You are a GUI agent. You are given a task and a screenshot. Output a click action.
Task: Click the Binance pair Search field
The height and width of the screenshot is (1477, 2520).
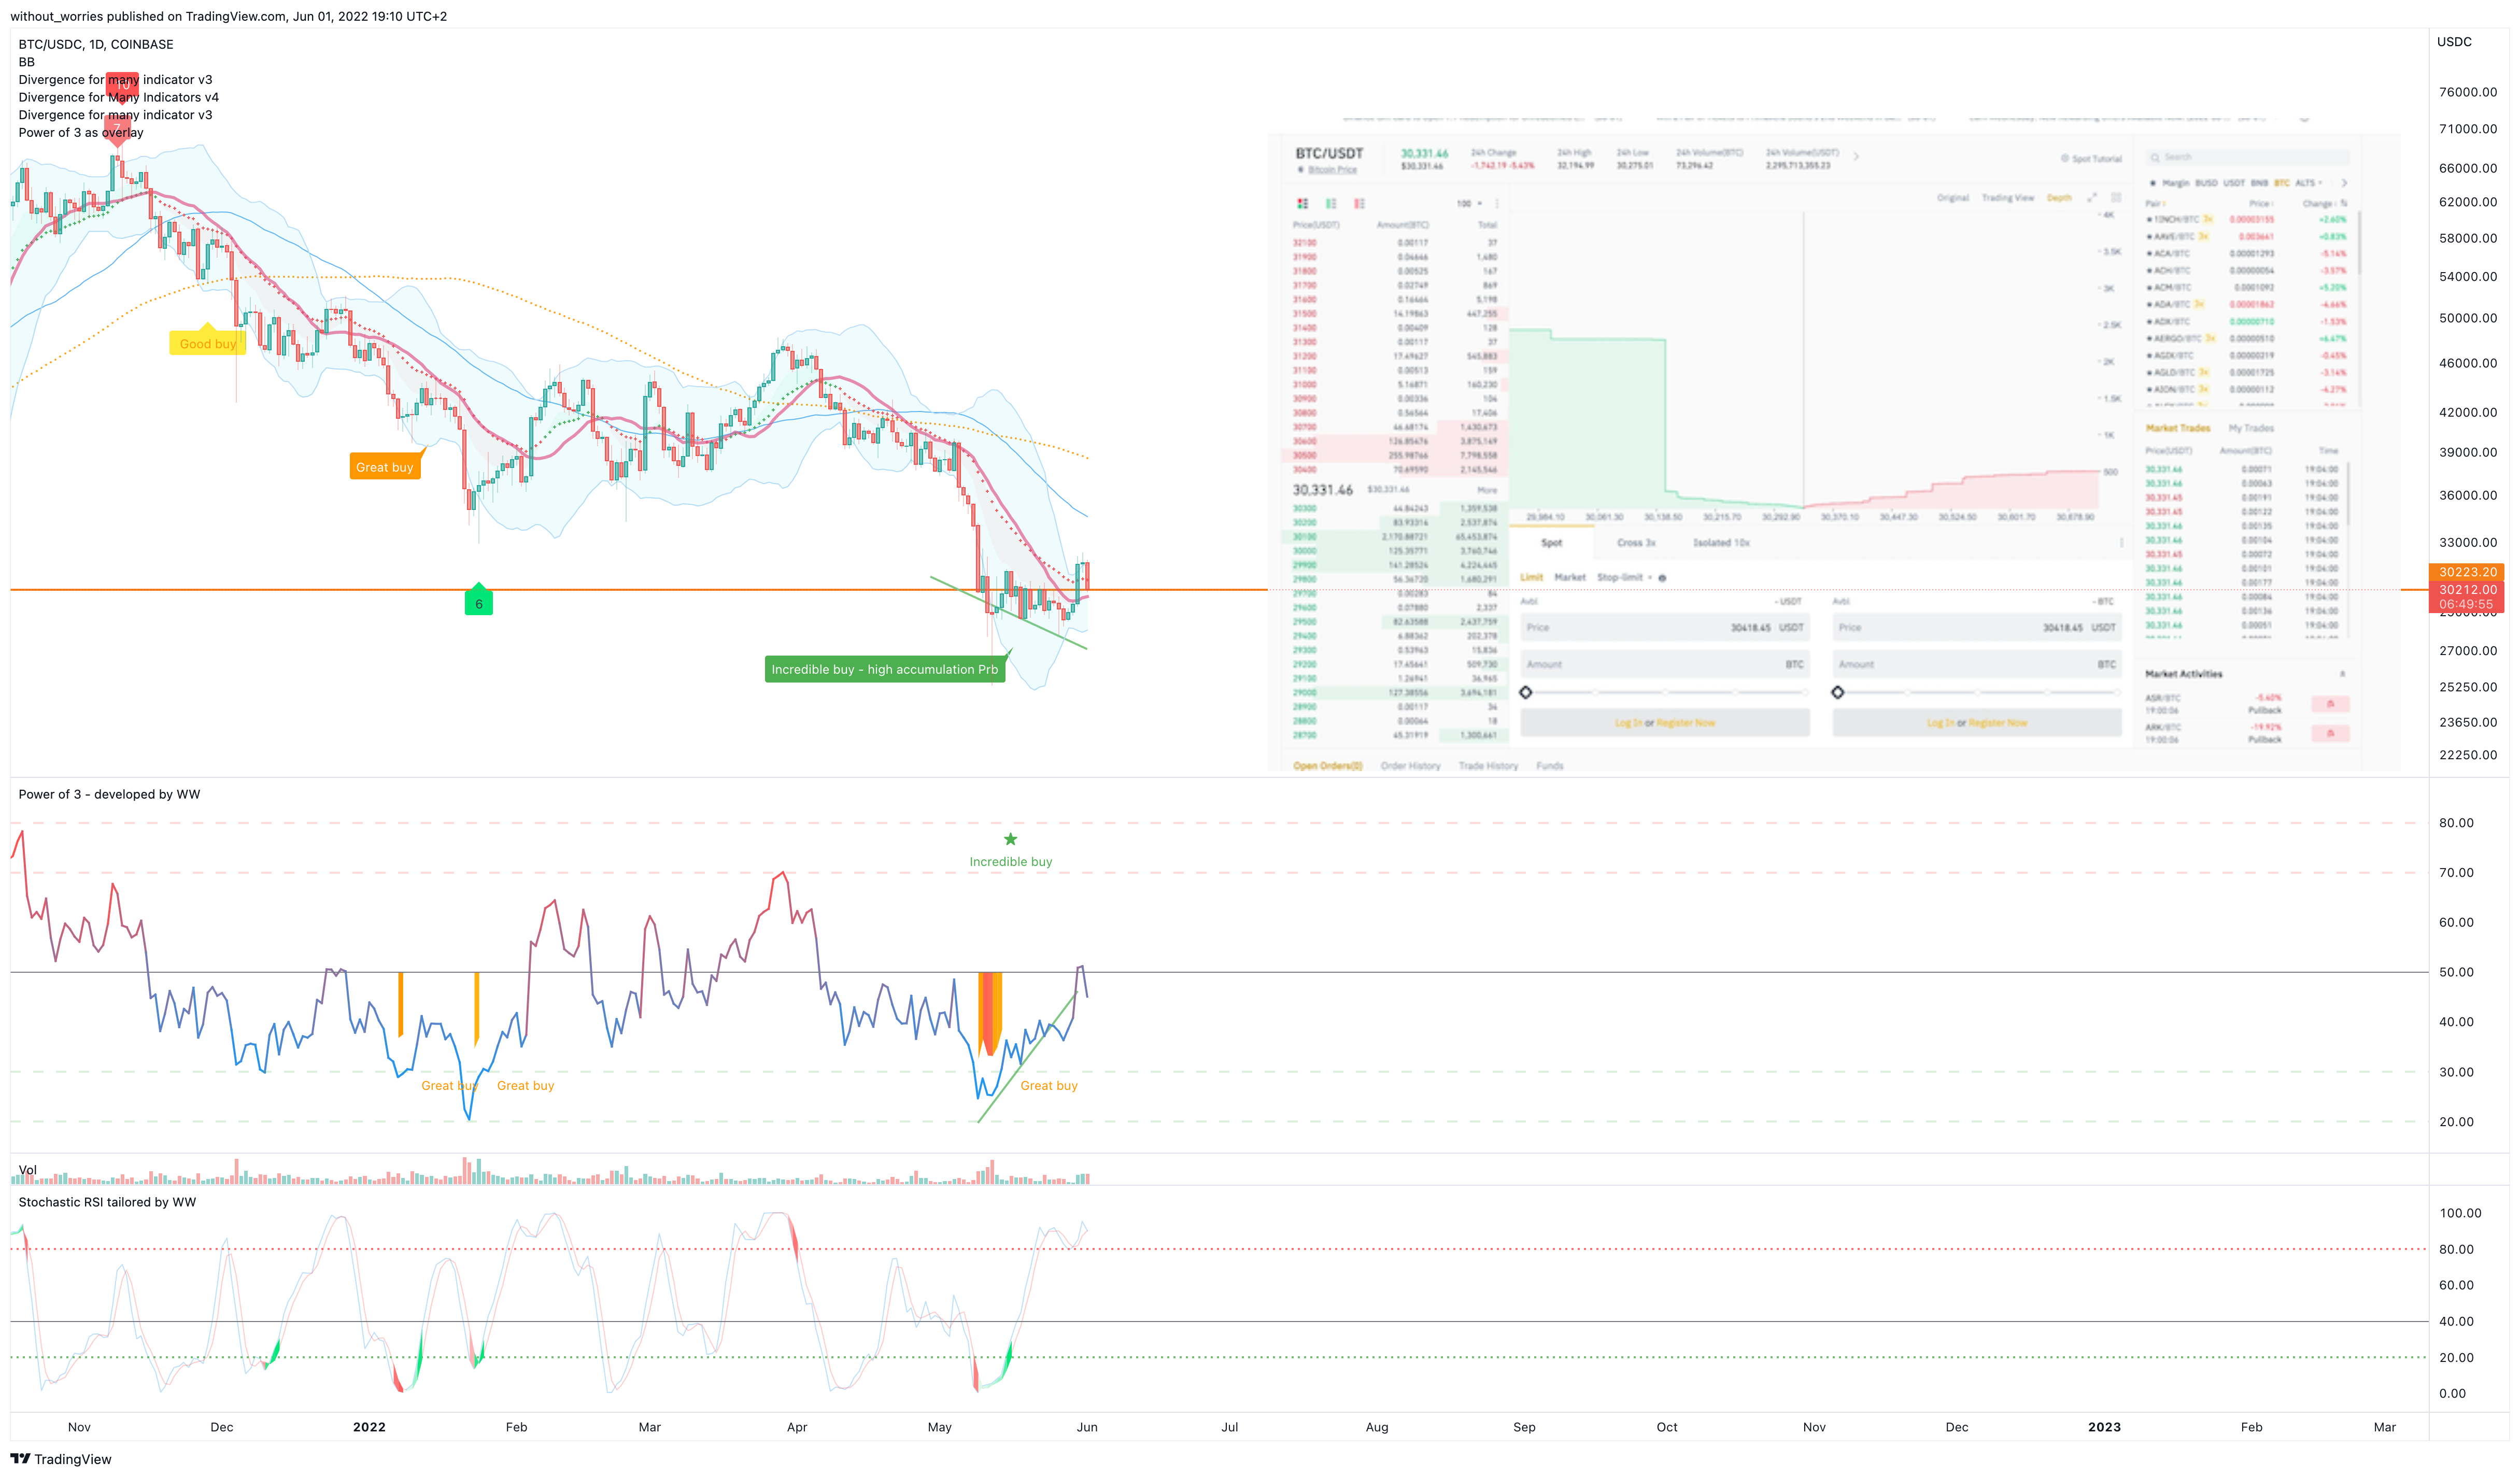click(x=2248, y=158)
